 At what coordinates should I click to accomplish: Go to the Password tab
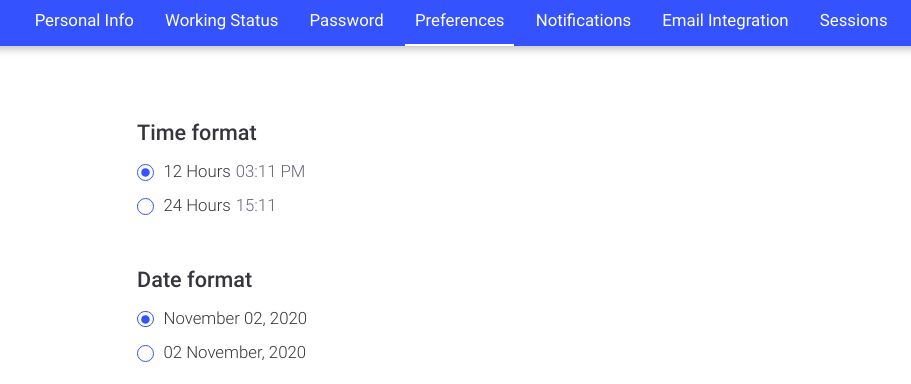pyautogui.click(x=346, y=21)
